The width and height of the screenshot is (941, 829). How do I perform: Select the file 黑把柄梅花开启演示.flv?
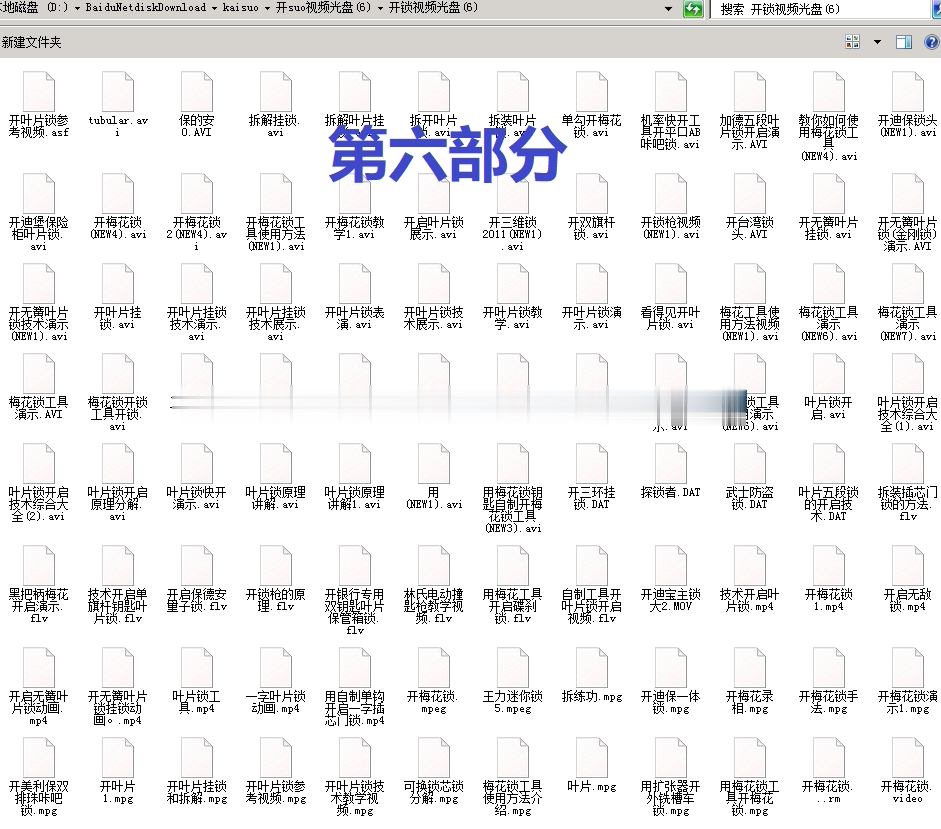click(39, 585)
